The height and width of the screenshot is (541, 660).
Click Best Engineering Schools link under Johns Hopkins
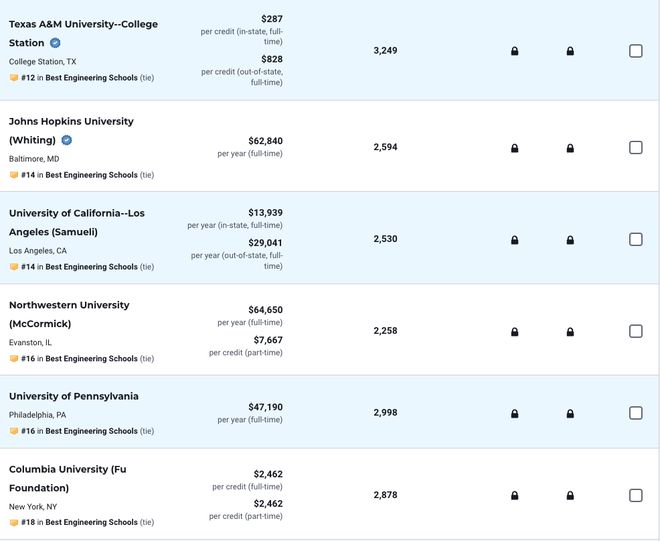click(91, 175)
